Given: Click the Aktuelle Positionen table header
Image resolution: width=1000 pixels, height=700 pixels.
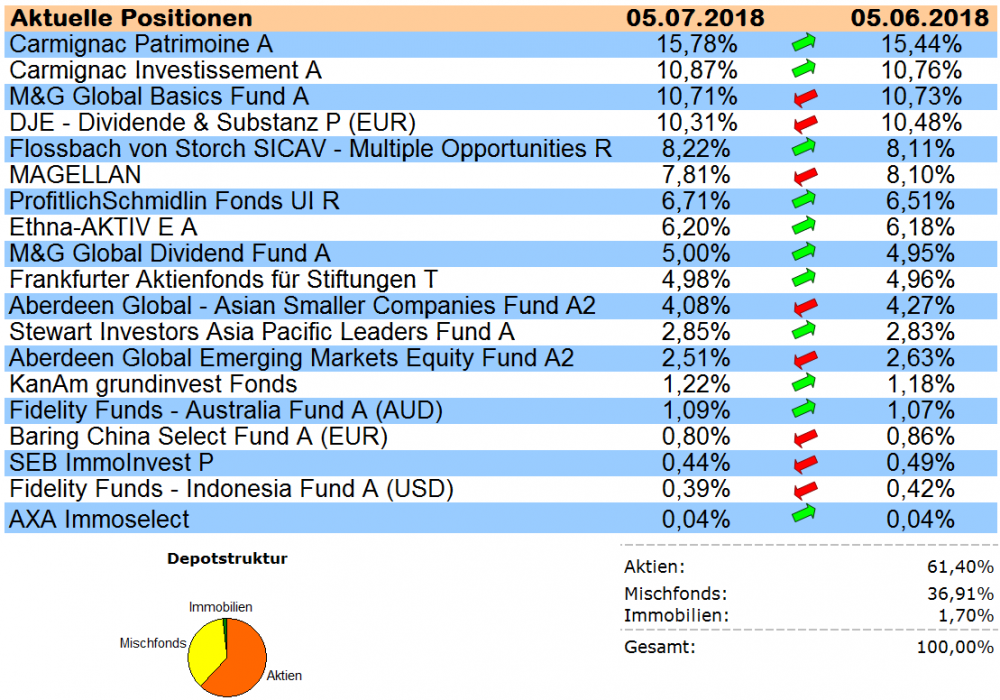Looking at the screenshot, I should [x=131, y=18].
